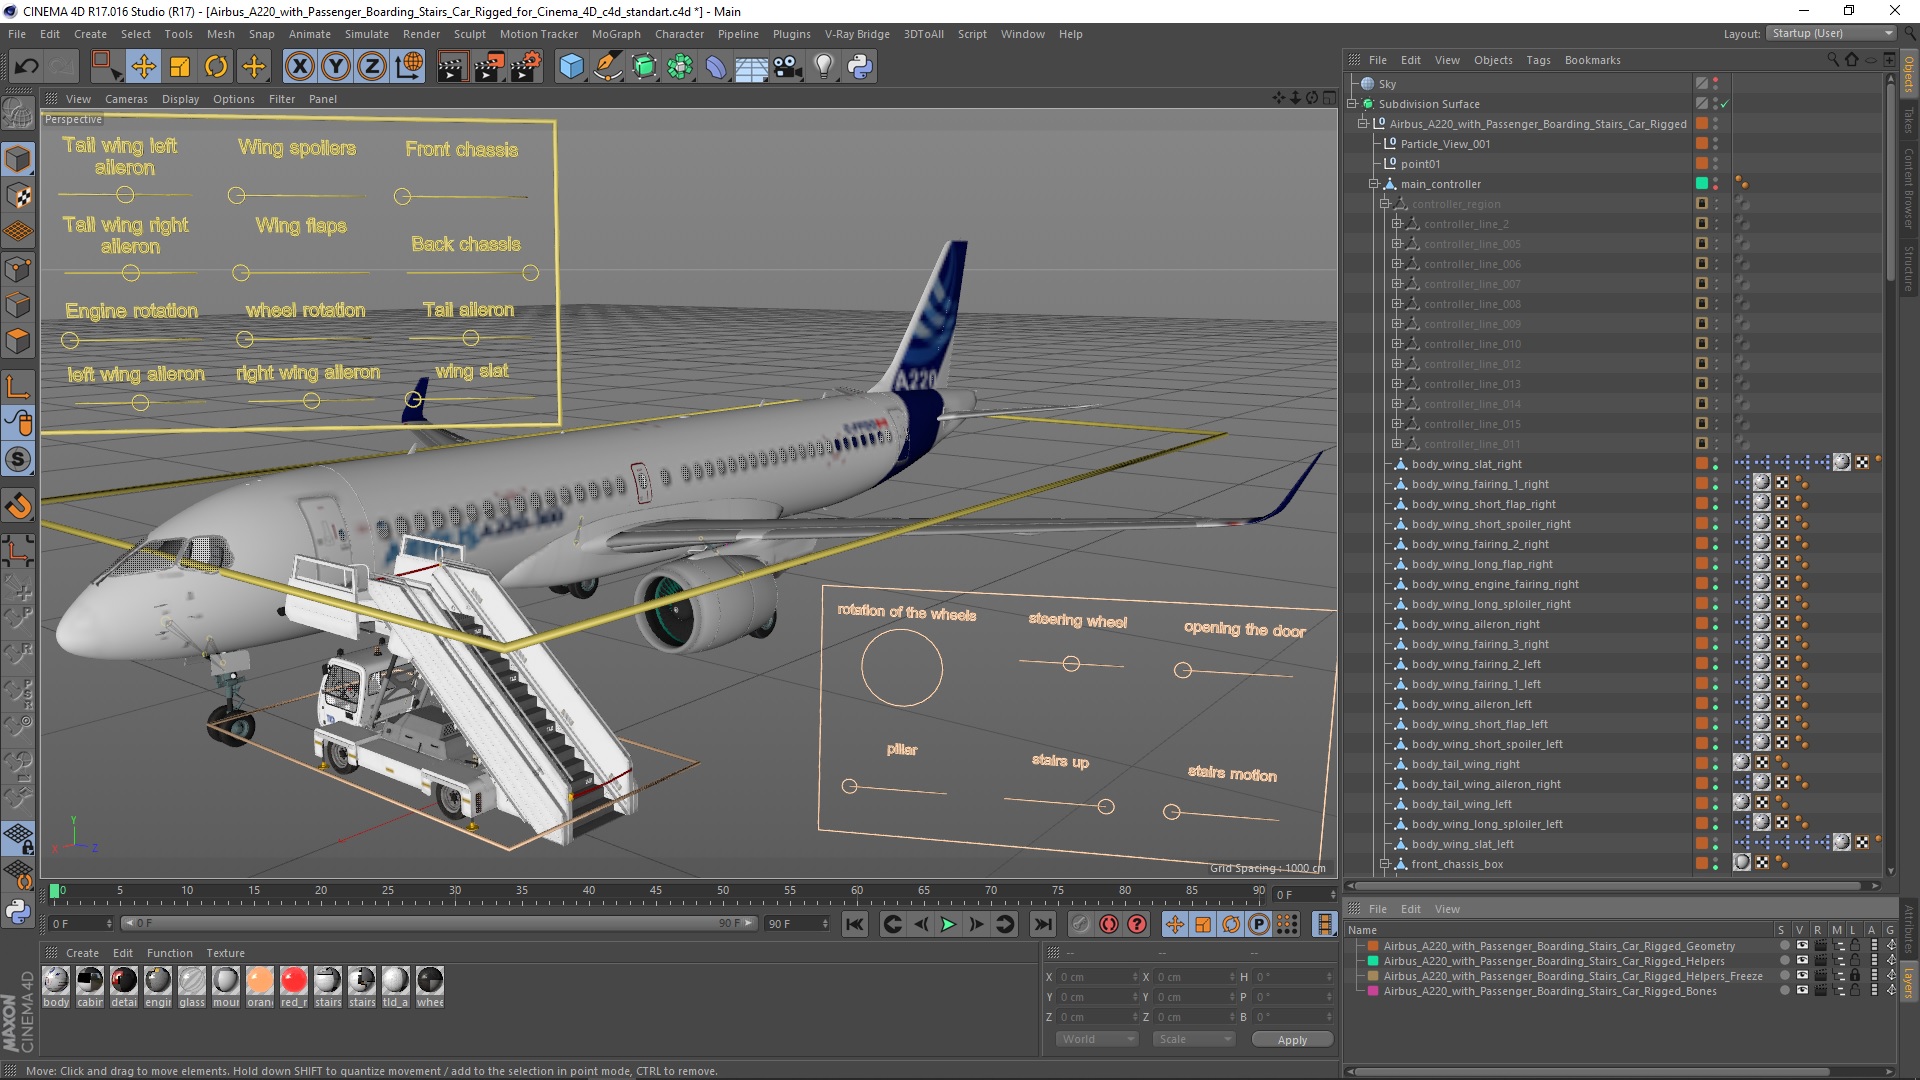The image size is (1920, 1080).
Task: Click green layer swatch of main_controller
Action: (1702, 184)
